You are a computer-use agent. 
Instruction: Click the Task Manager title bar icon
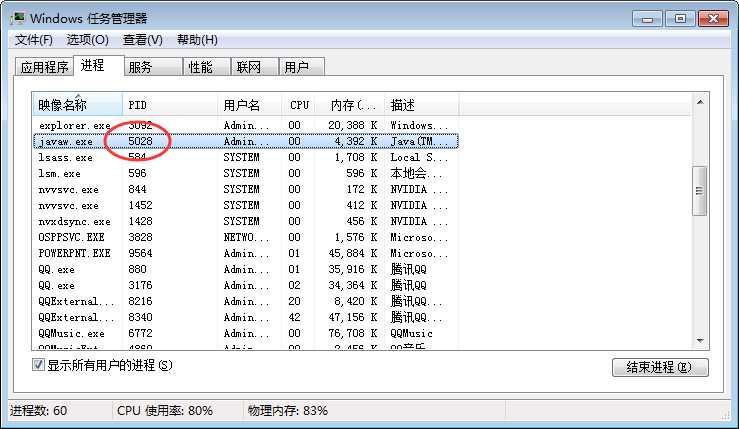click(x=18, y=18)
